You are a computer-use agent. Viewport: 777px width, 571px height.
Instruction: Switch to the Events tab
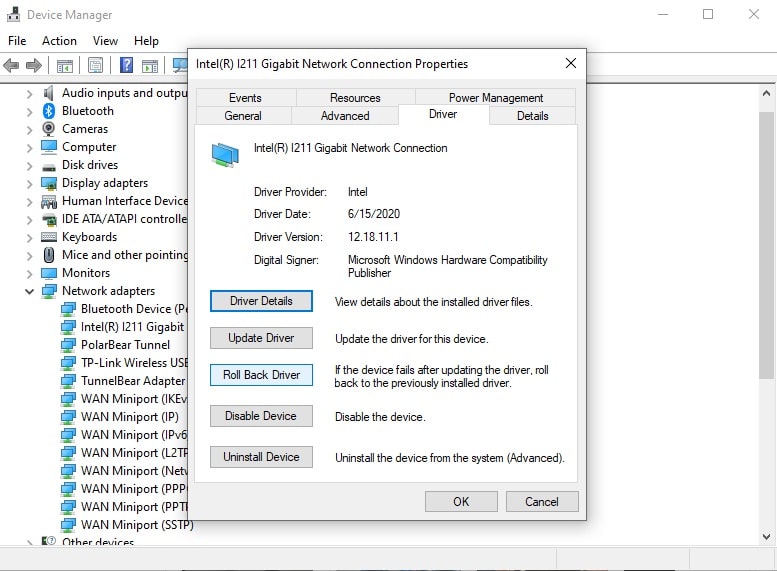[245, 98]
